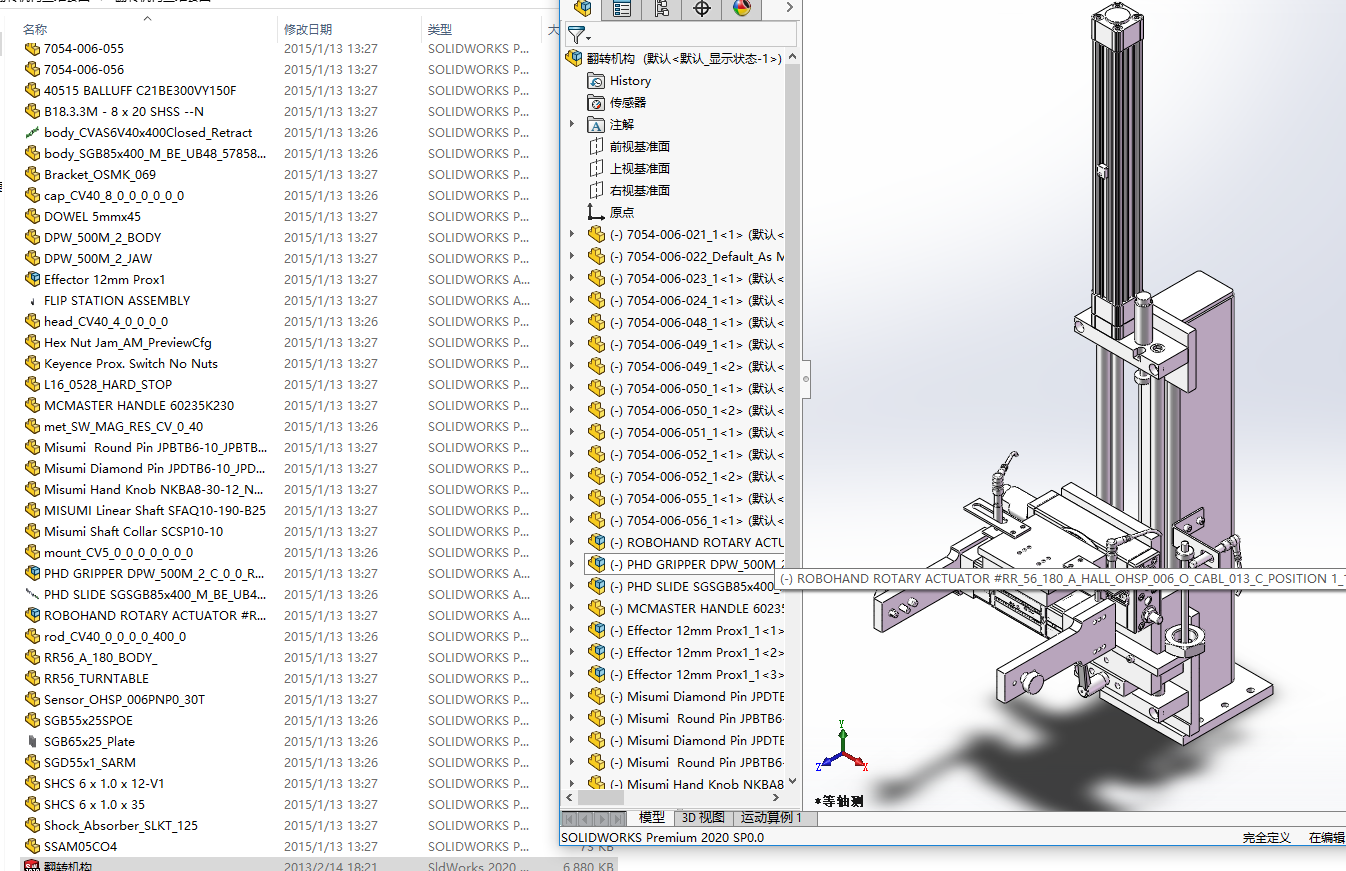Select the Shock_Absorber_SLKT_125 file
The width and height of the screenshot is (1346, 871).
[121, 826]
